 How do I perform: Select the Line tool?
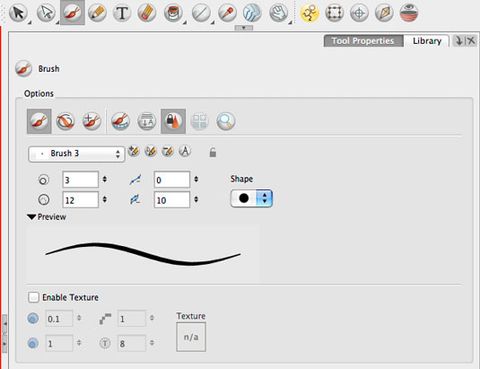tap(201, 13)
